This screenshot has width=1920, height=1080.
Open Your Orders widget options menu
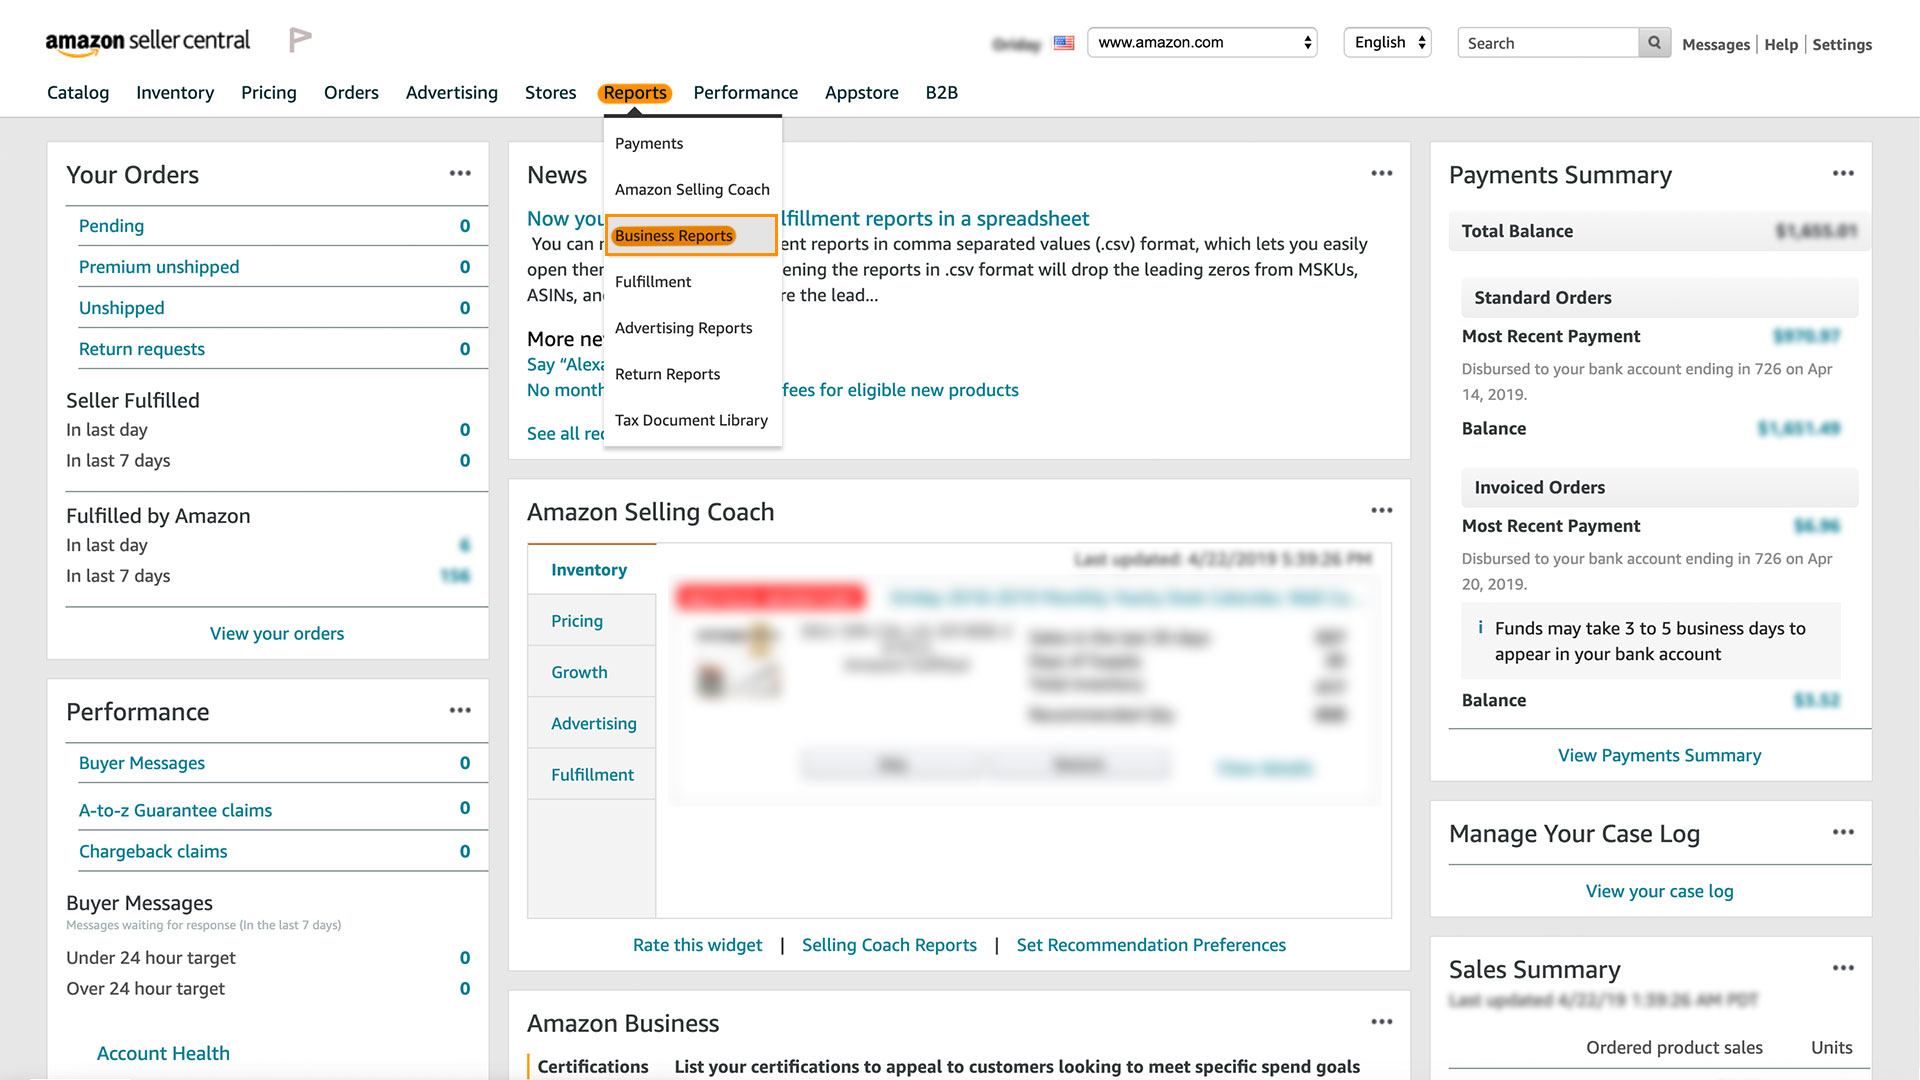tap(460, 173)
